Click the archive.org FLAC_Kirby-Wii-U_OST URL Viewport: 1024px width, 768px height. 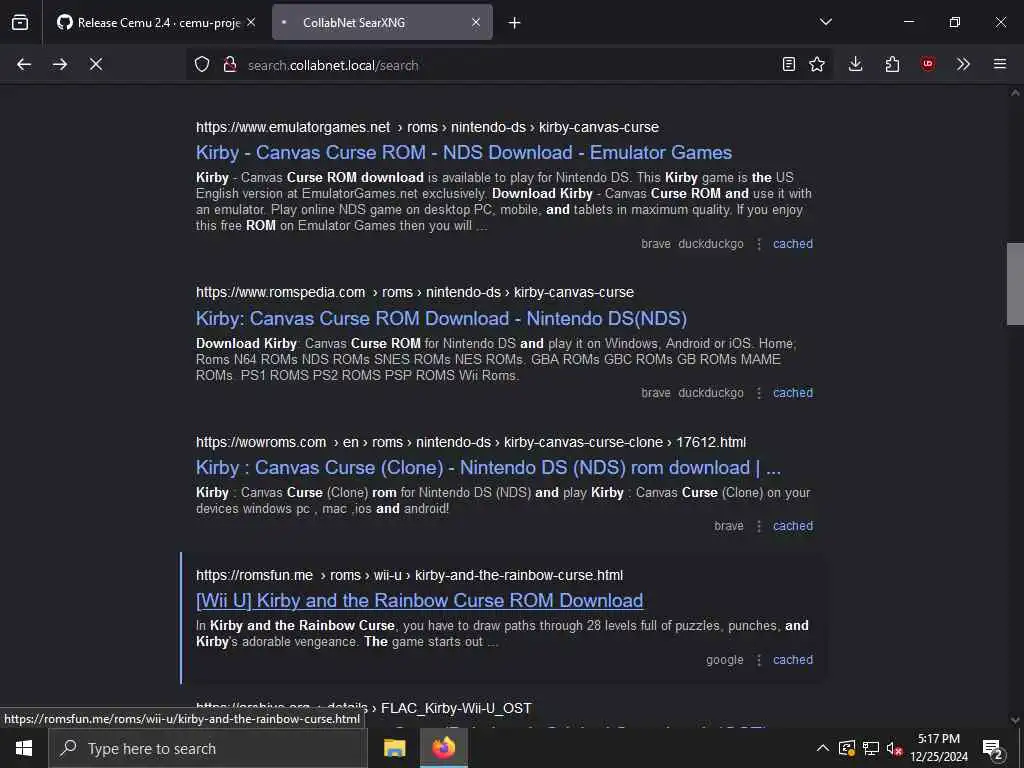pos(364,708)
